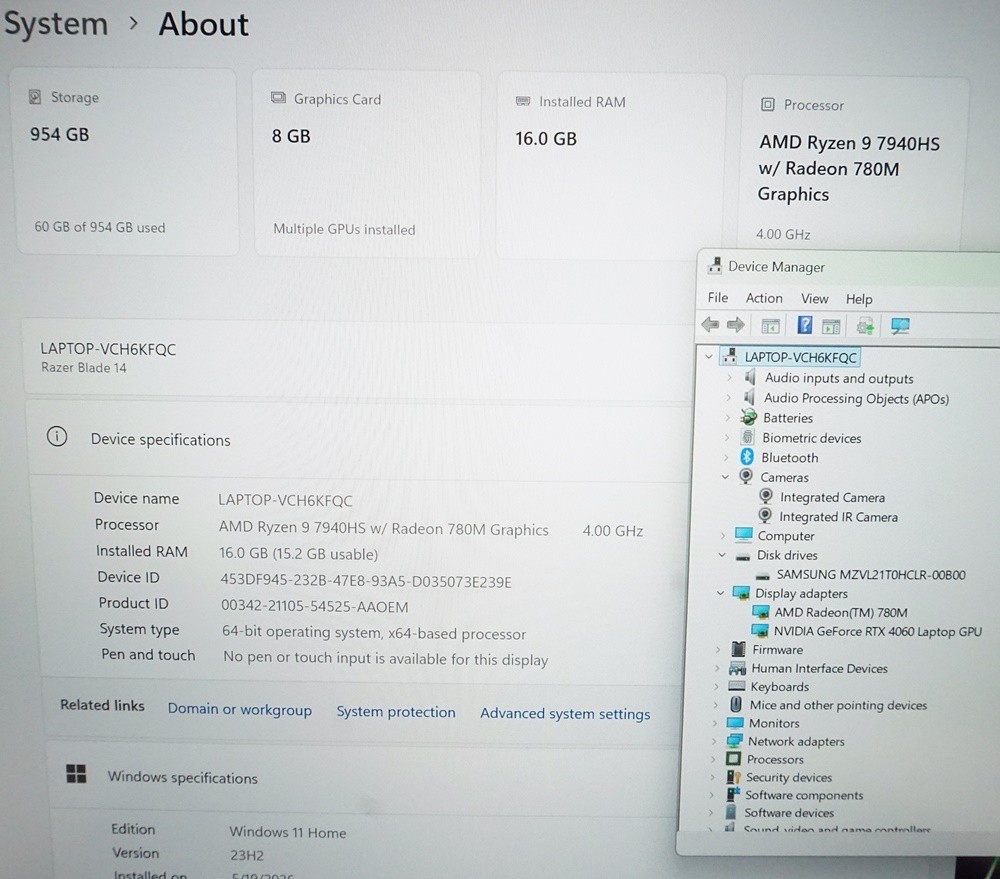Viewport: 1000px width, 879px height.
Task: Click the Windows 11 Home edition text
Action: pos(288,832)
